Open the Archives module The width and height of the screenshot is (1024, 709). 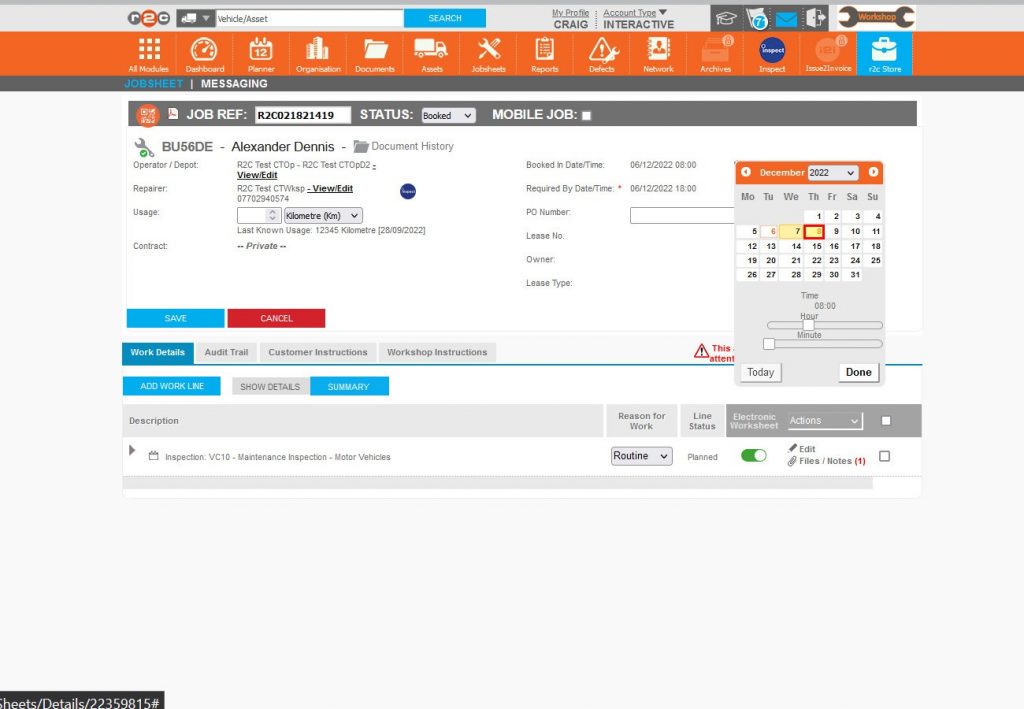715,54
